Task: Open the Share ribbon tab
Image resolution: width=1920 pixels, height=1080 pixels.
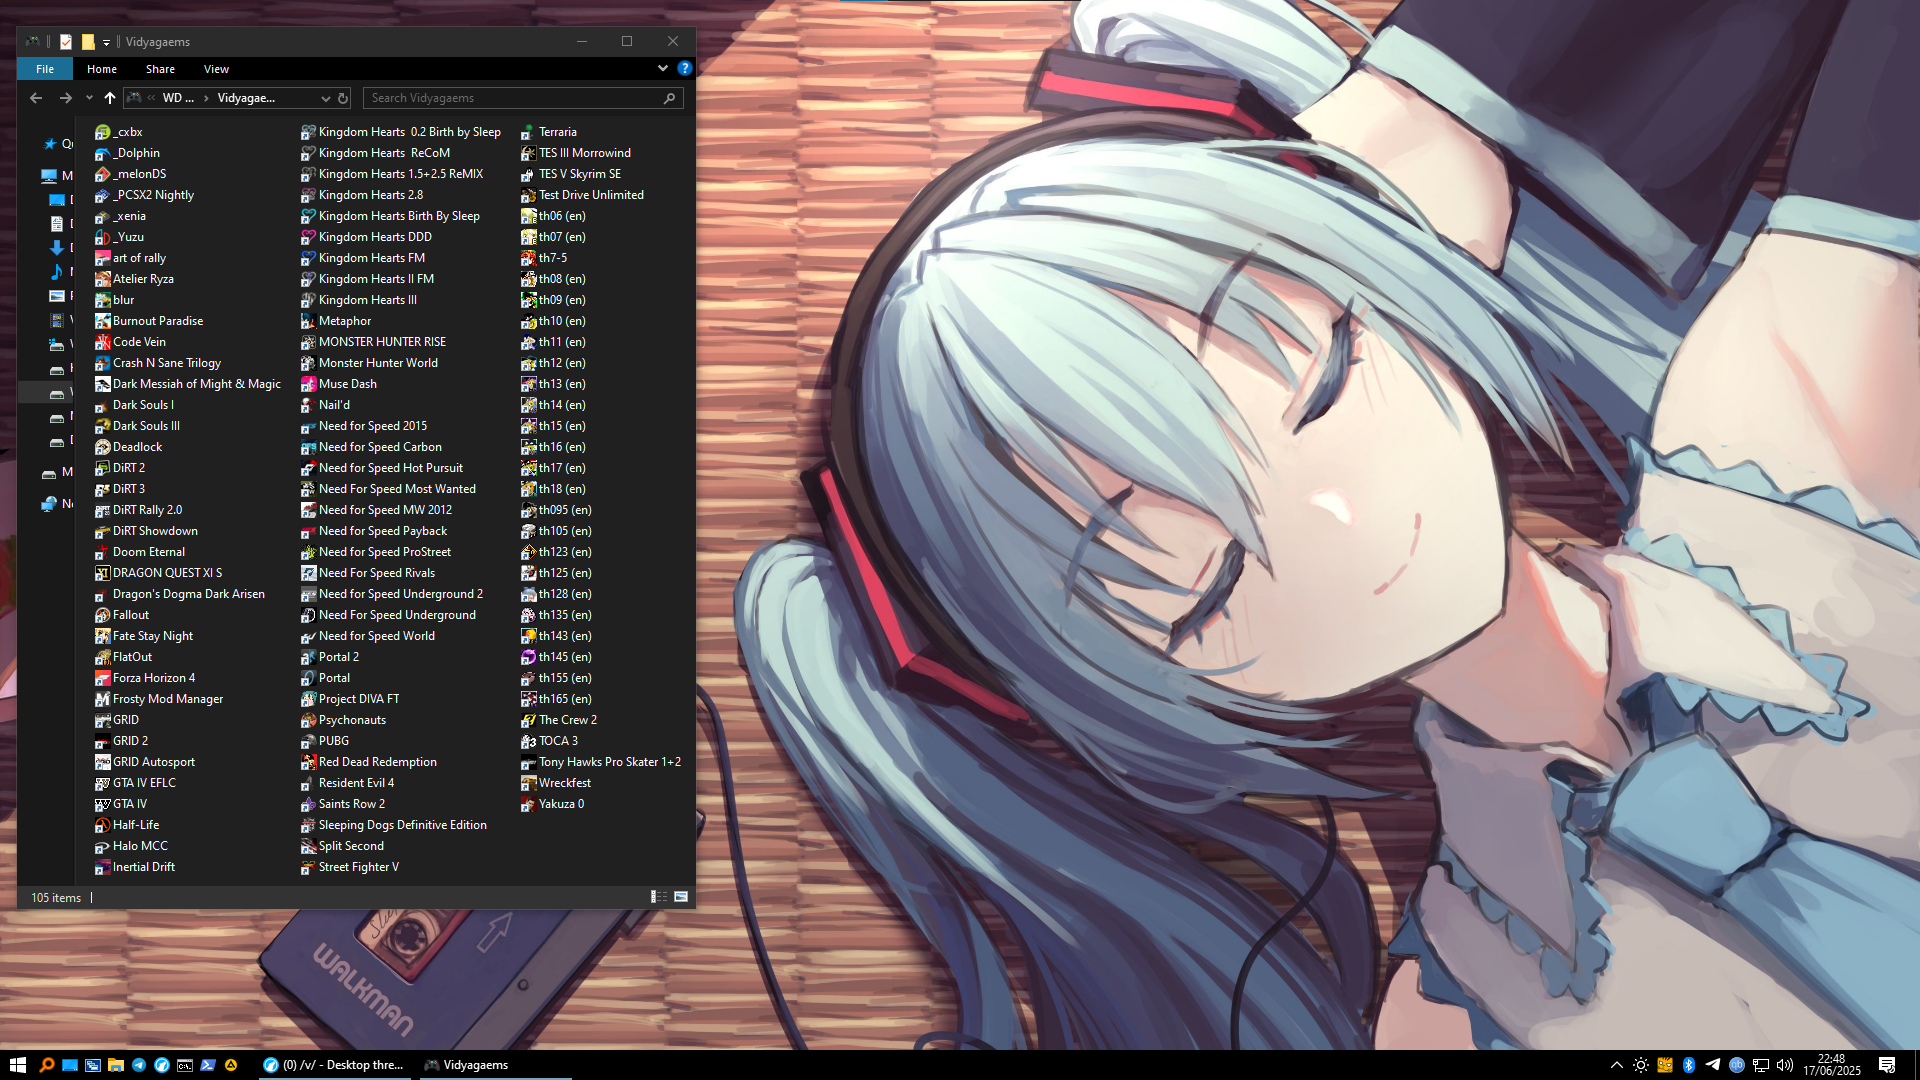Action: pyautogui.click(x=160, y=69)
